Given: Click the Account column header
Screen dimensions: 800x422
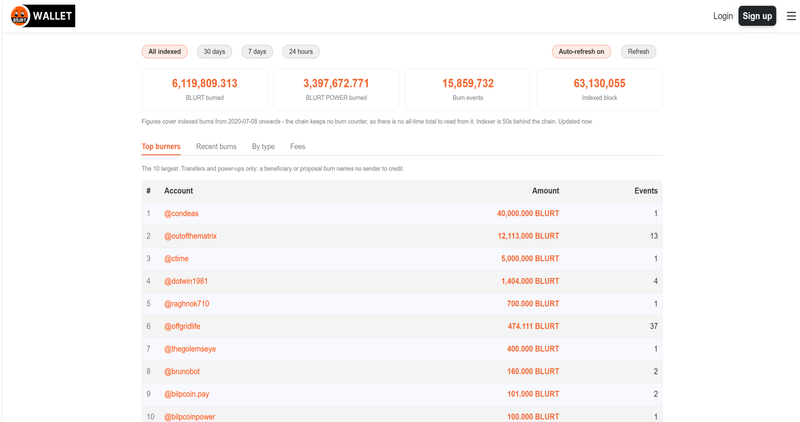Looking at the screenshot, I should click(179, 191).
